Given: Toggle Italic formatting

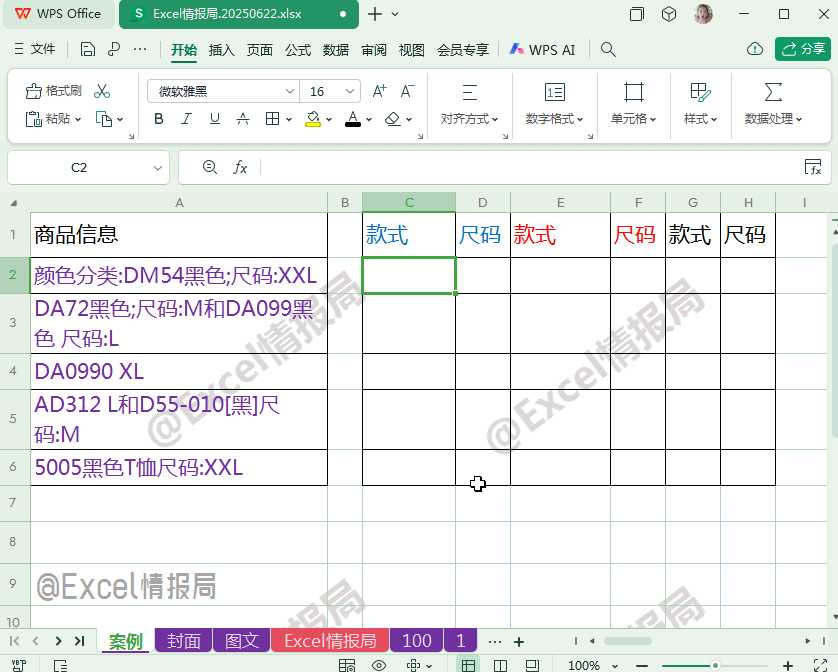Looking at the screenshot, I should tap(186, 119).
